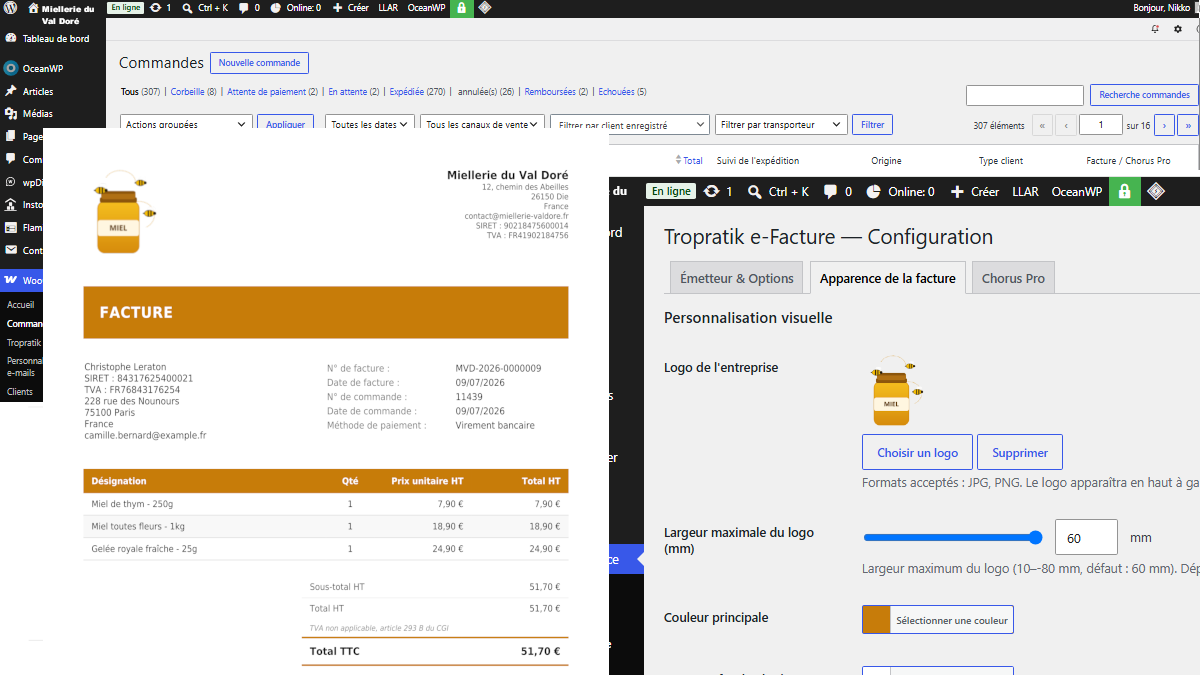This screenshot has width=1200, height=675.
Task: Select Apparence de la facture tab
Action: [888, 278]
